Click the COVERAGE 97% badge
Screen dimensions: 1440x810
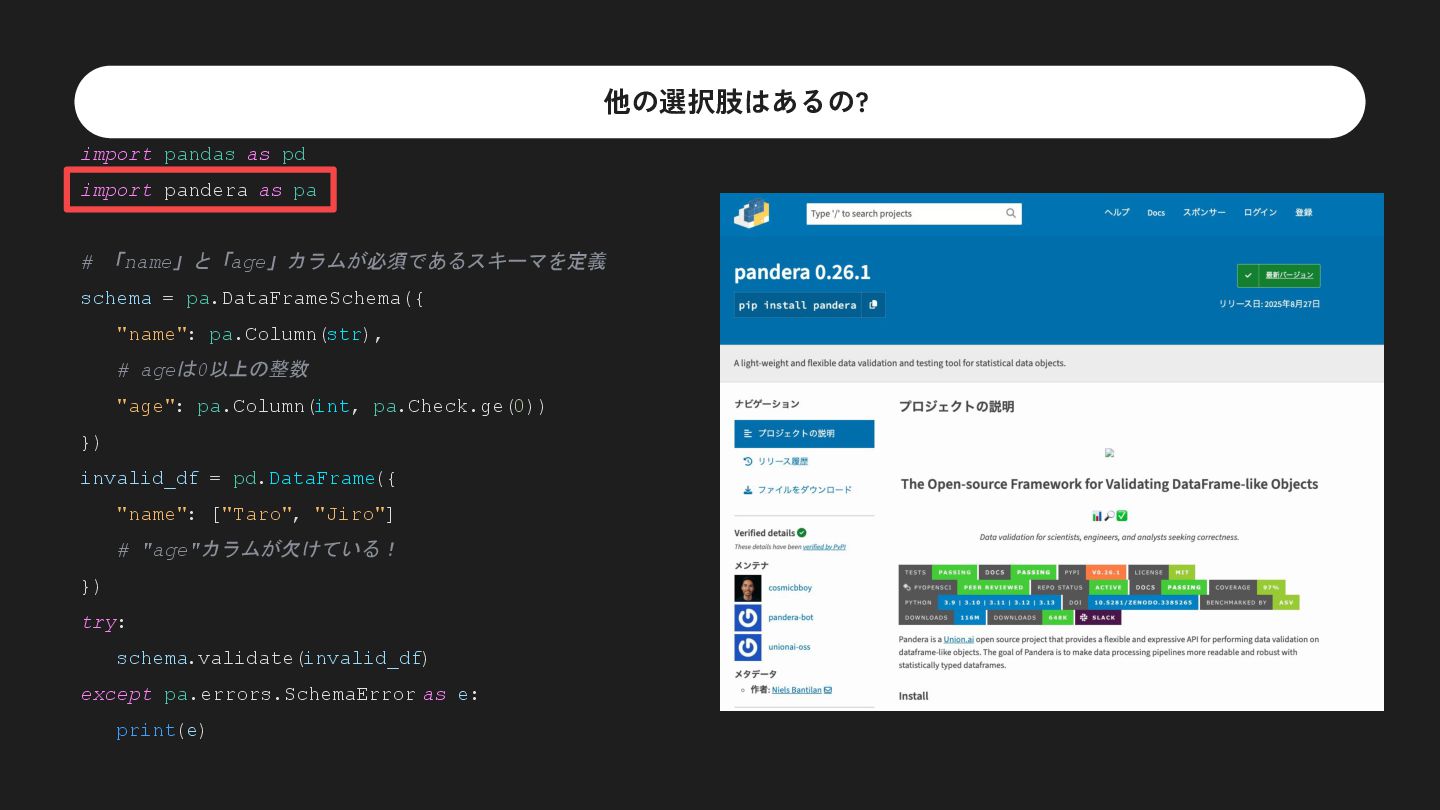click(1247, 588)
